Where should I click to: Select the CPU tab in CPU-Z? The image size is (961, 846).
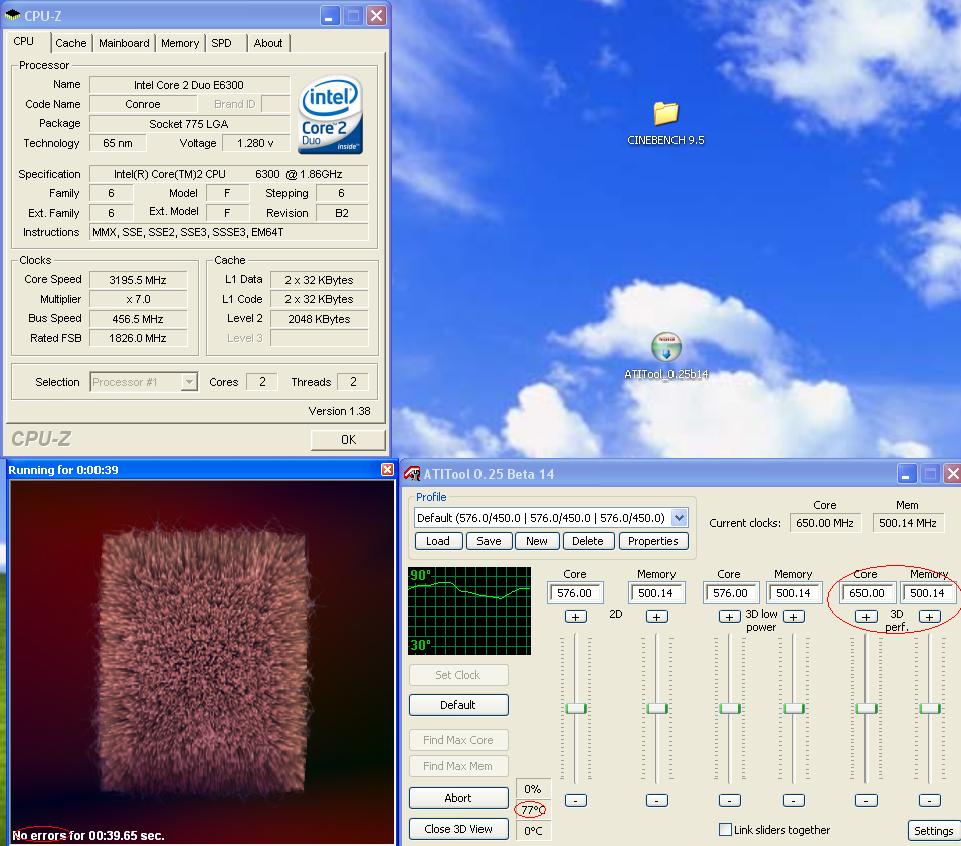coord(24,42)
